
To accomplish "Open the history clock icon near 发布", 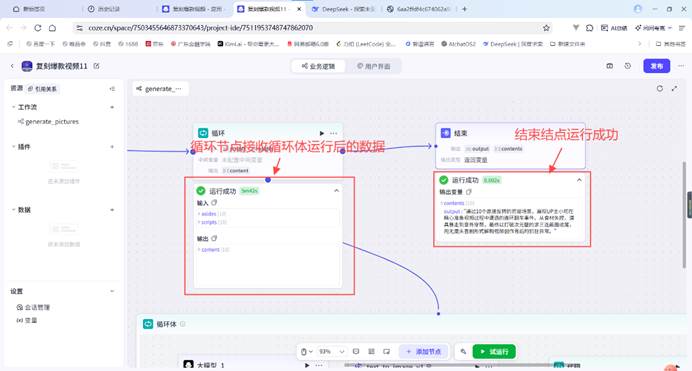I will (628, 66).
